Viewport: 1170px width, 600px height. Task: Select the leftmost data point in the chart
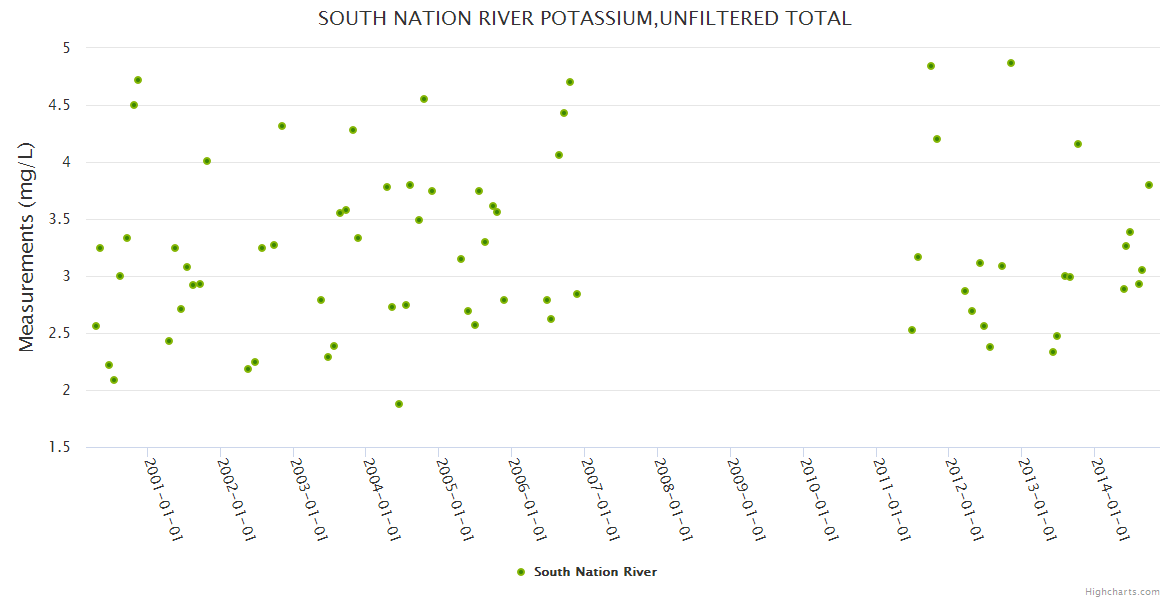point(96,326)
